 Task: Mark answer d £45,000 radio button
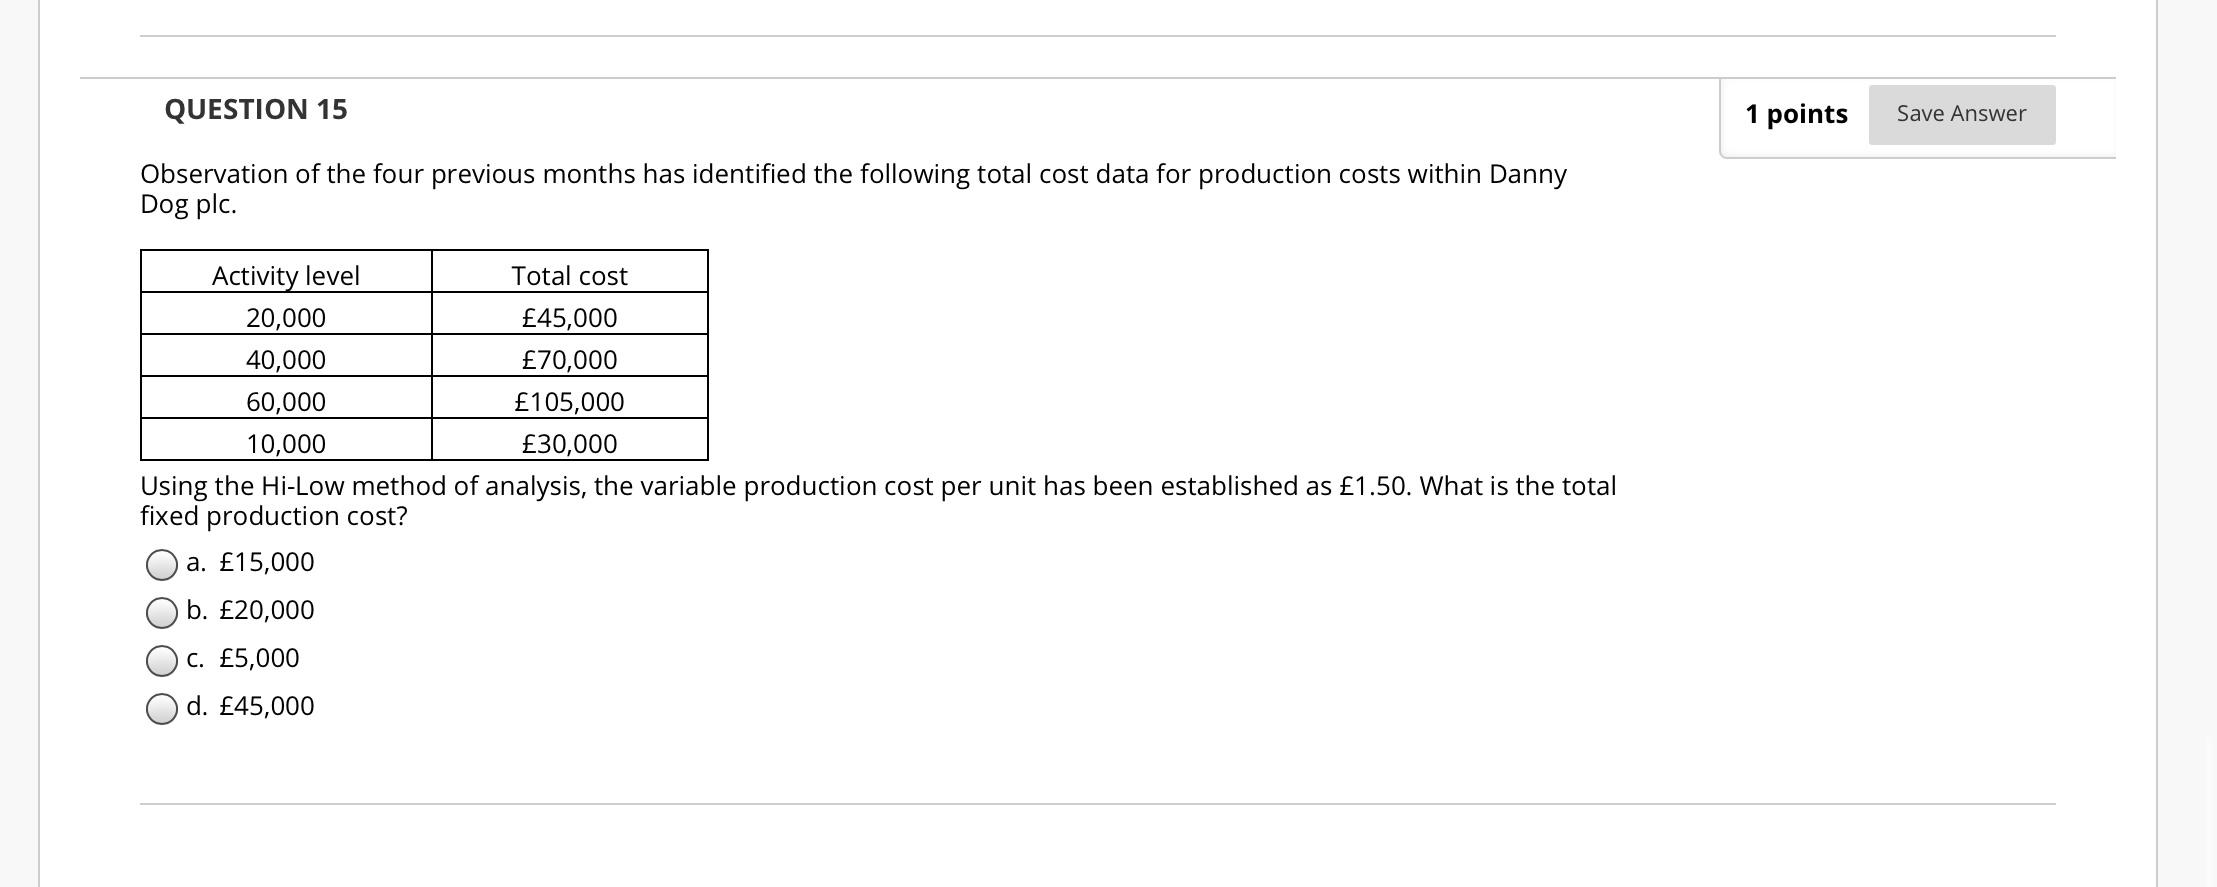(162, 709)
